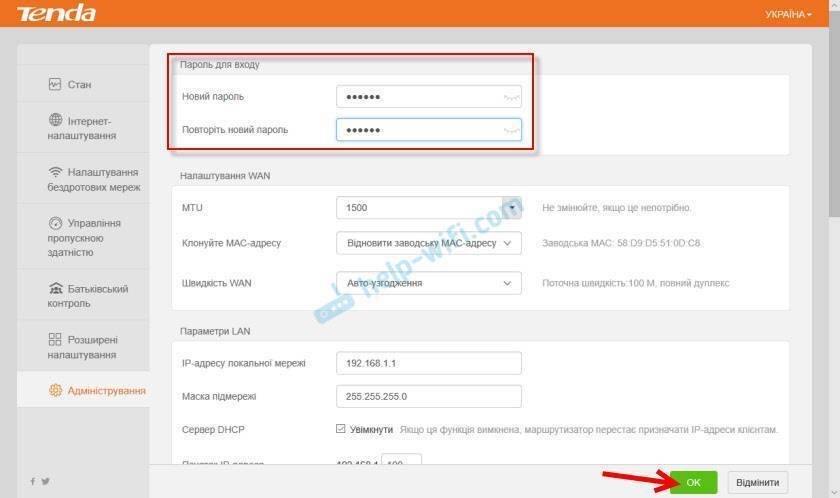Go to Налаштування бездротових мереж
Image resolution: width=840 pixels, height=498 pixels.
coord(94,180)
